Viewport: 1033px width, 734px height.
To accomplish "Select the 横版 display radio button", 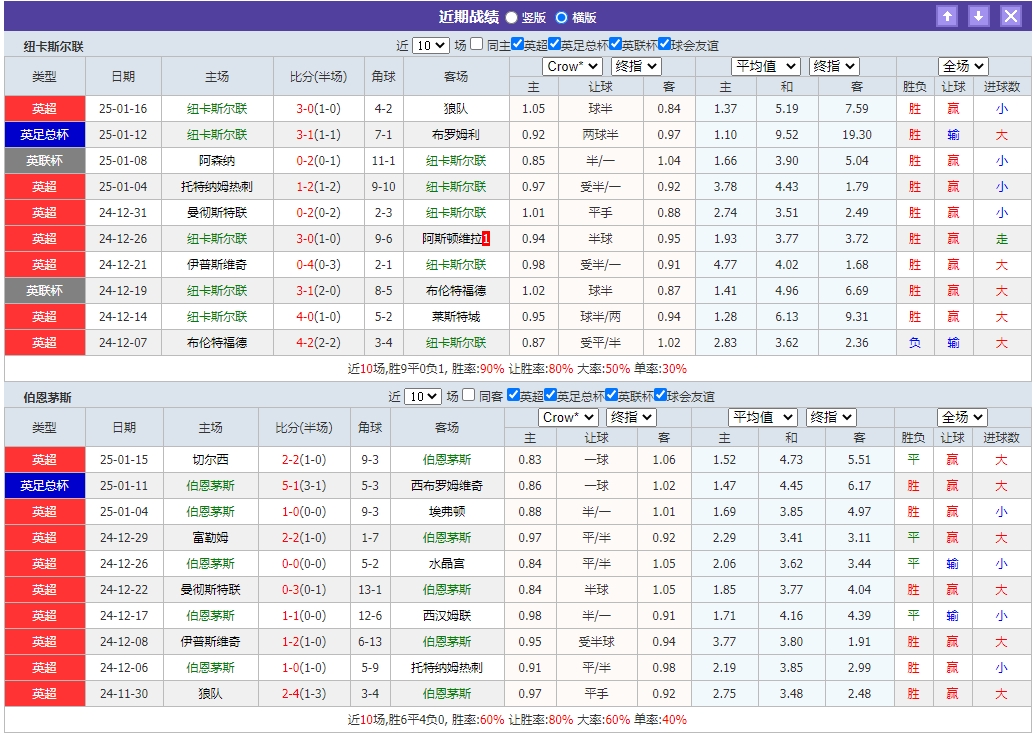I will 562,15.
